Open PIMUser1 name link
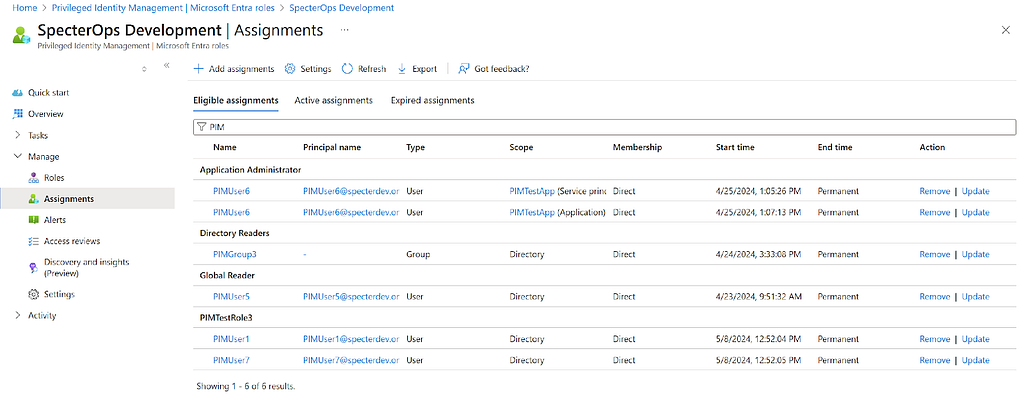The height and width of the screenshot is (412, 1024). (x=231, y=339)
